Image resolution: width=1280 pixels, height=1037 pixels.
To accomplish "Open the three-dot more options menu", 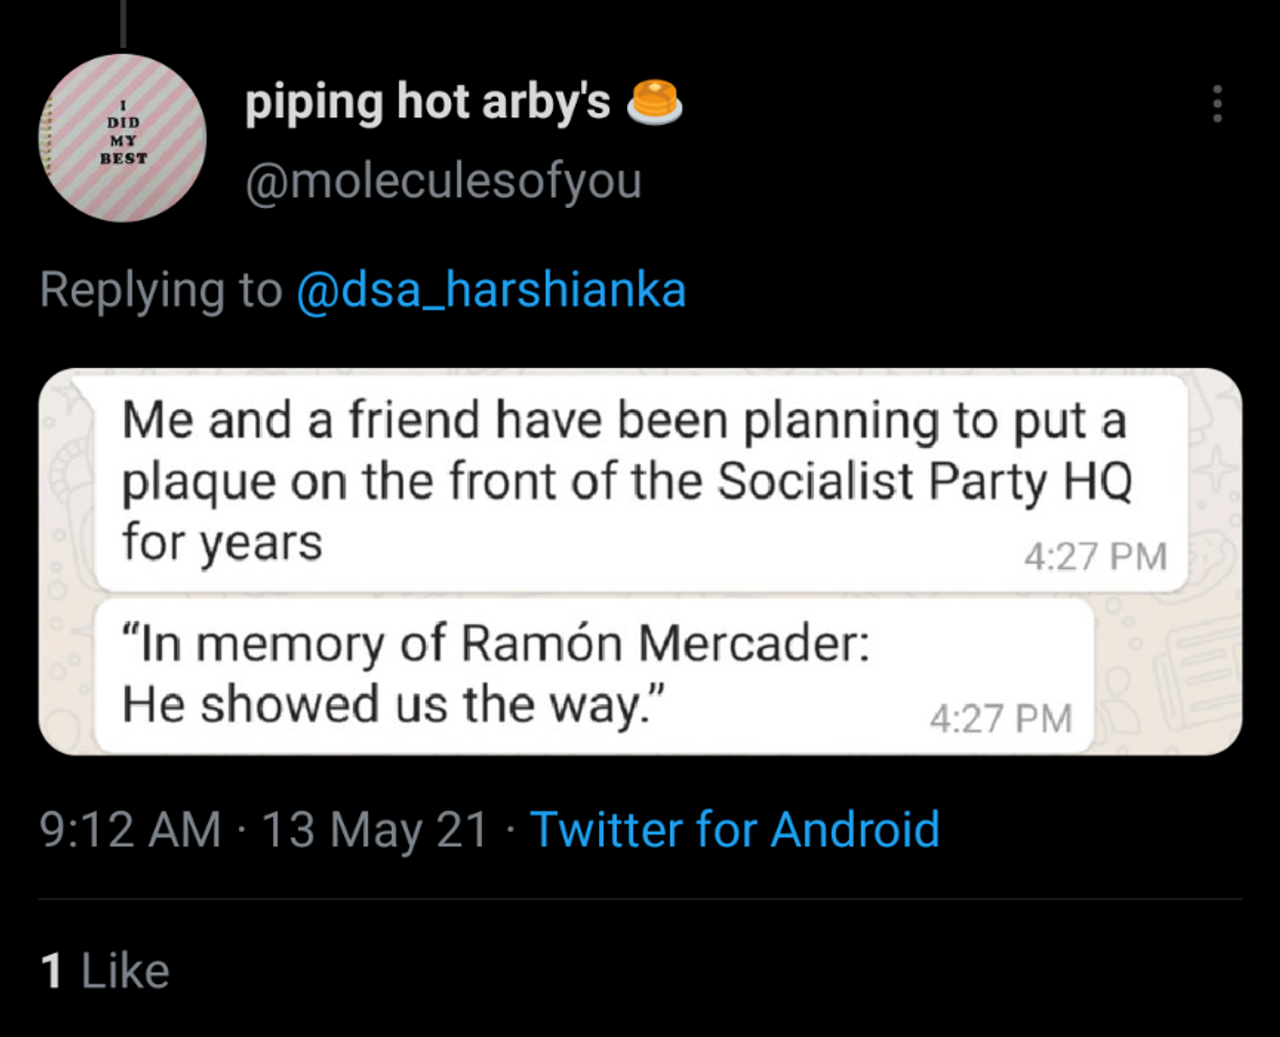I will pyautogui.click(x=1216, y=104).
